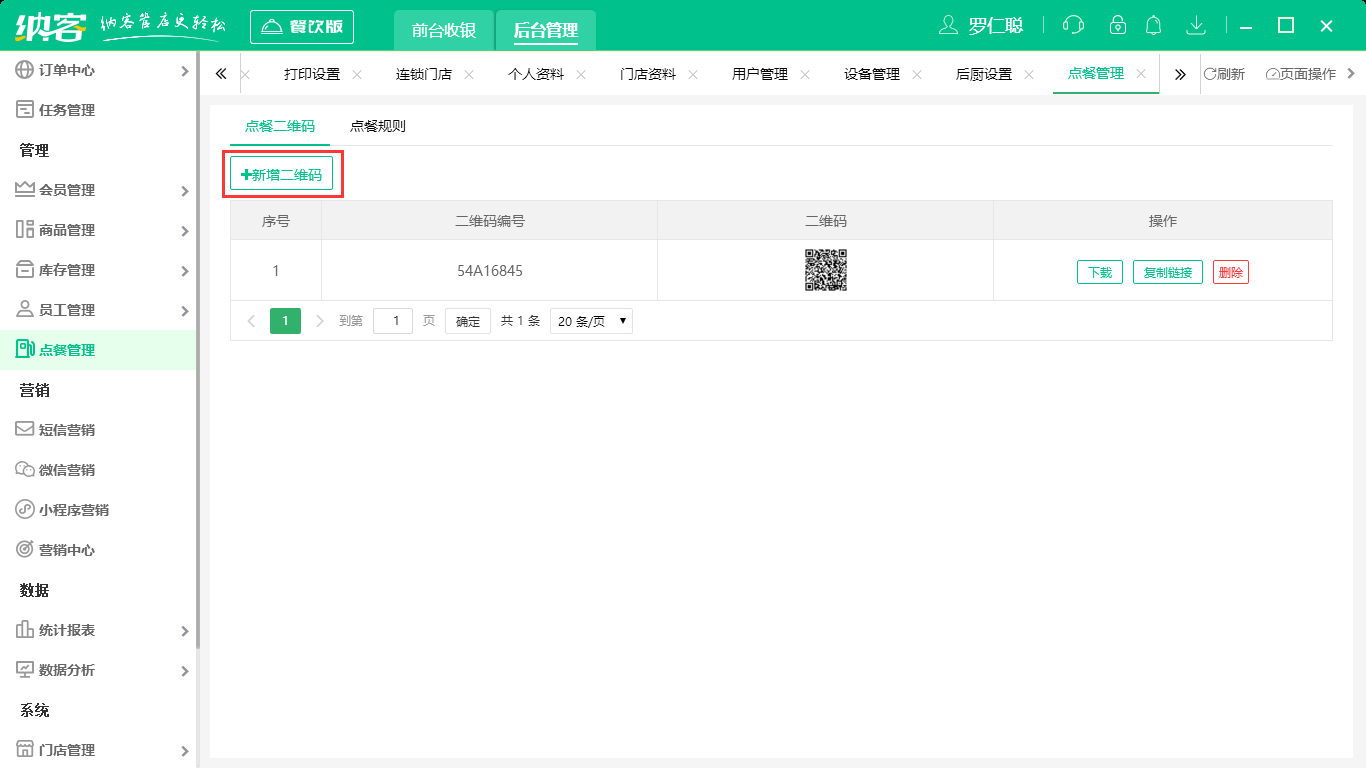The image size is (1366, 768).
Task: Click the download icon in title bar
Action: point(1195,26)
